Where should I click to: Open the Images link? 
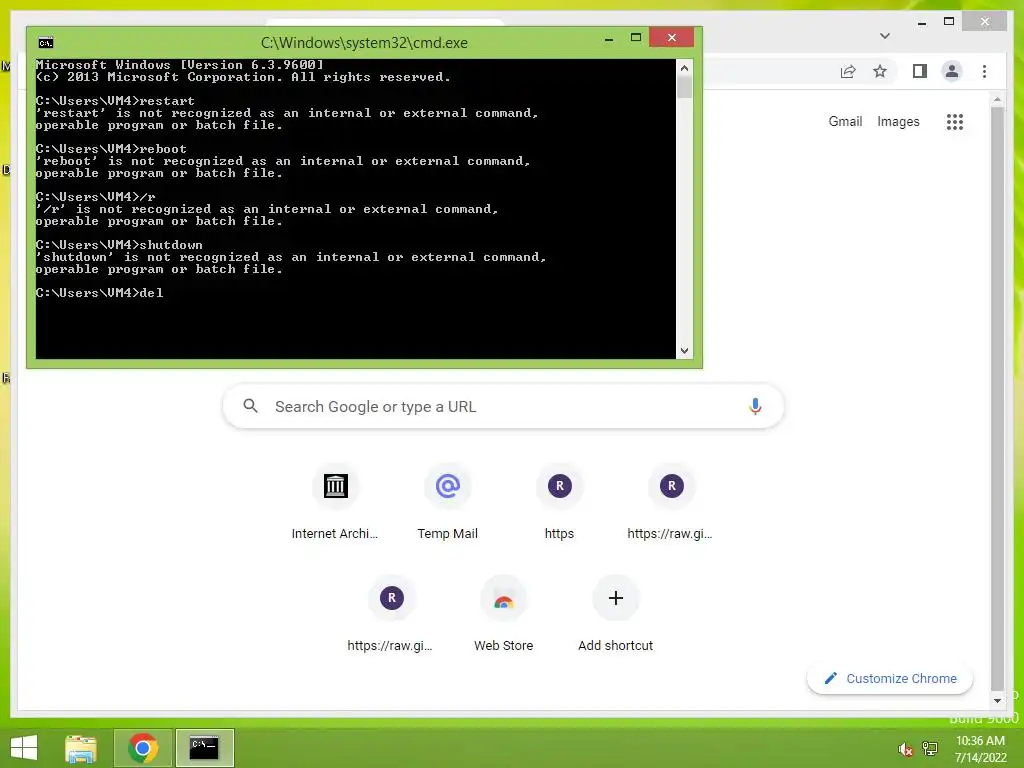[898, 121]
